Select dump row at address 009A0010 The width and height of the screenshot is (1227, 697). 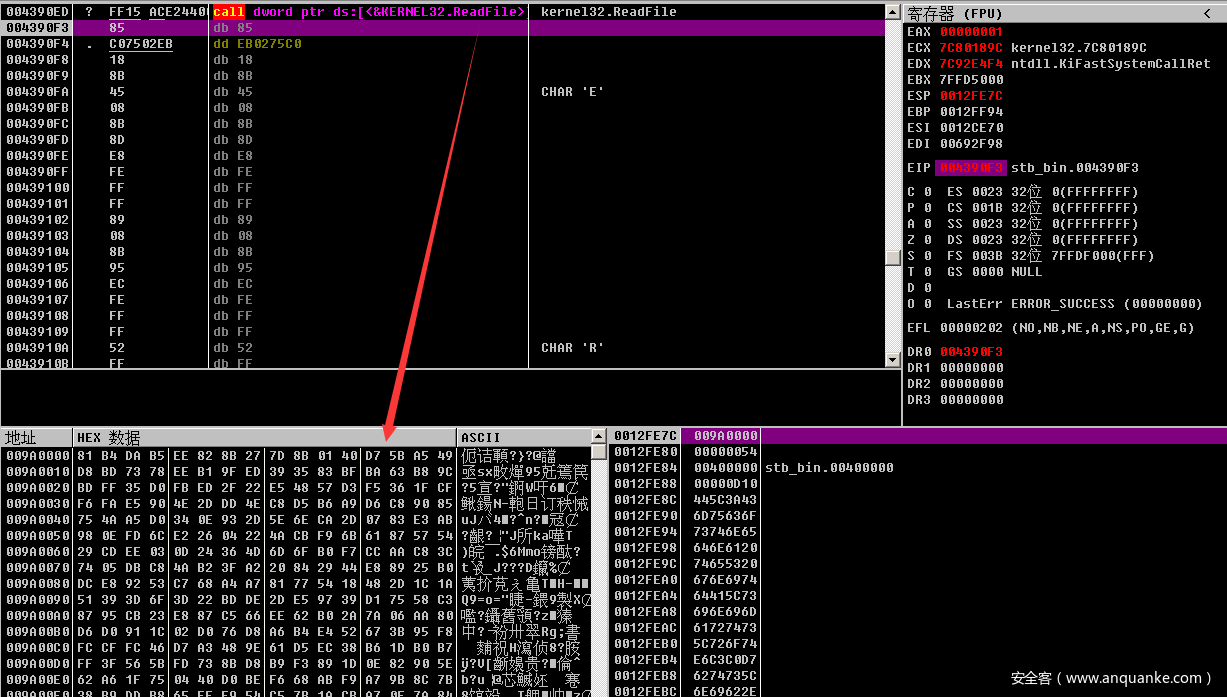(36, 472)
